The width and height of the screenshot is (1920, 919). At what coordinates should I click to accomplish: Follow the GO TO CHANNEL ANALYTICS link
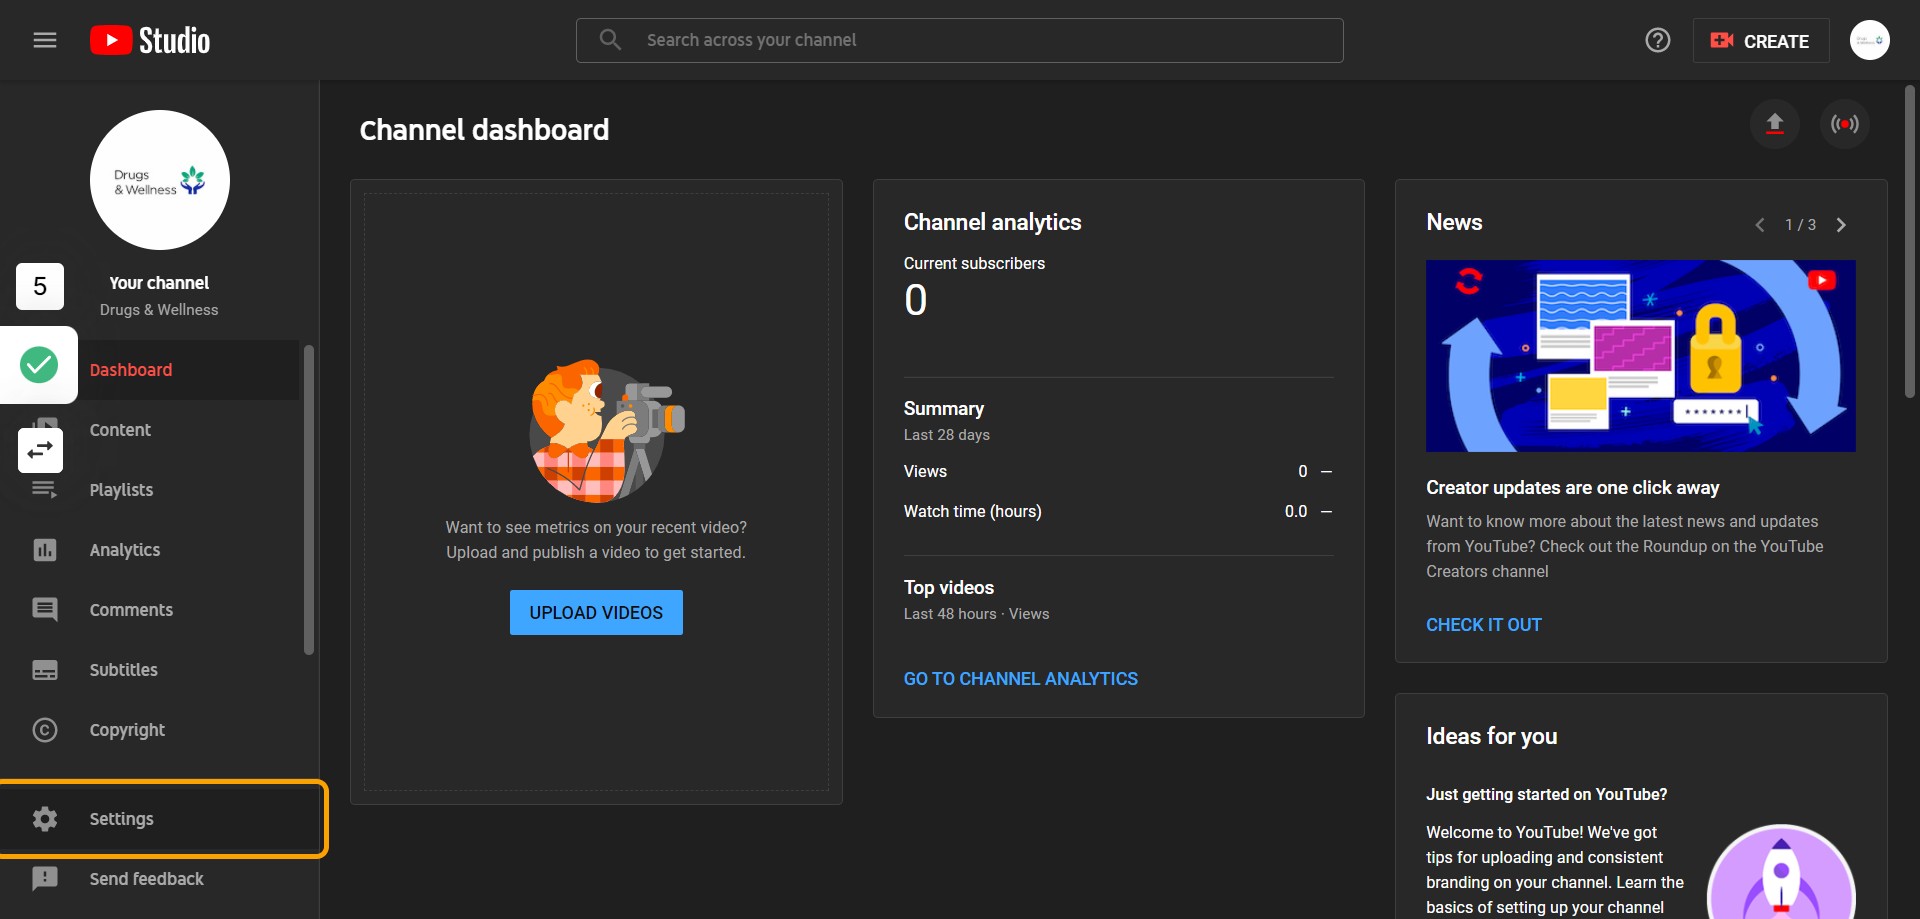1021,679
